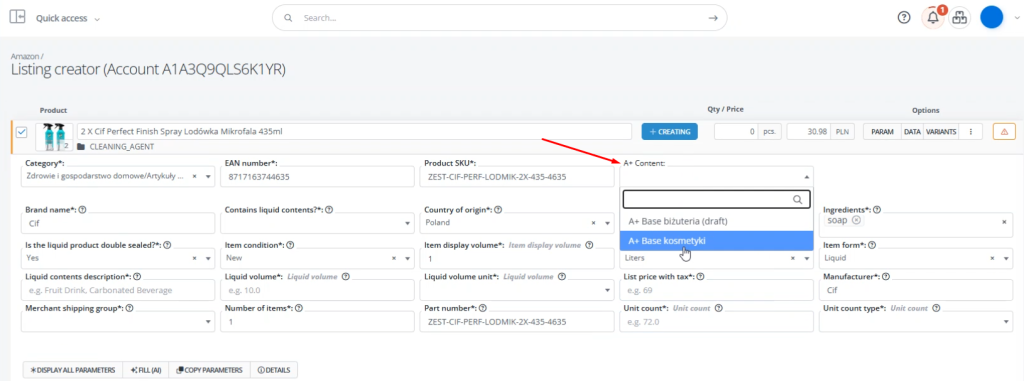Open the Item form dropdown arrow
1024x381 pixels.
1007,259
